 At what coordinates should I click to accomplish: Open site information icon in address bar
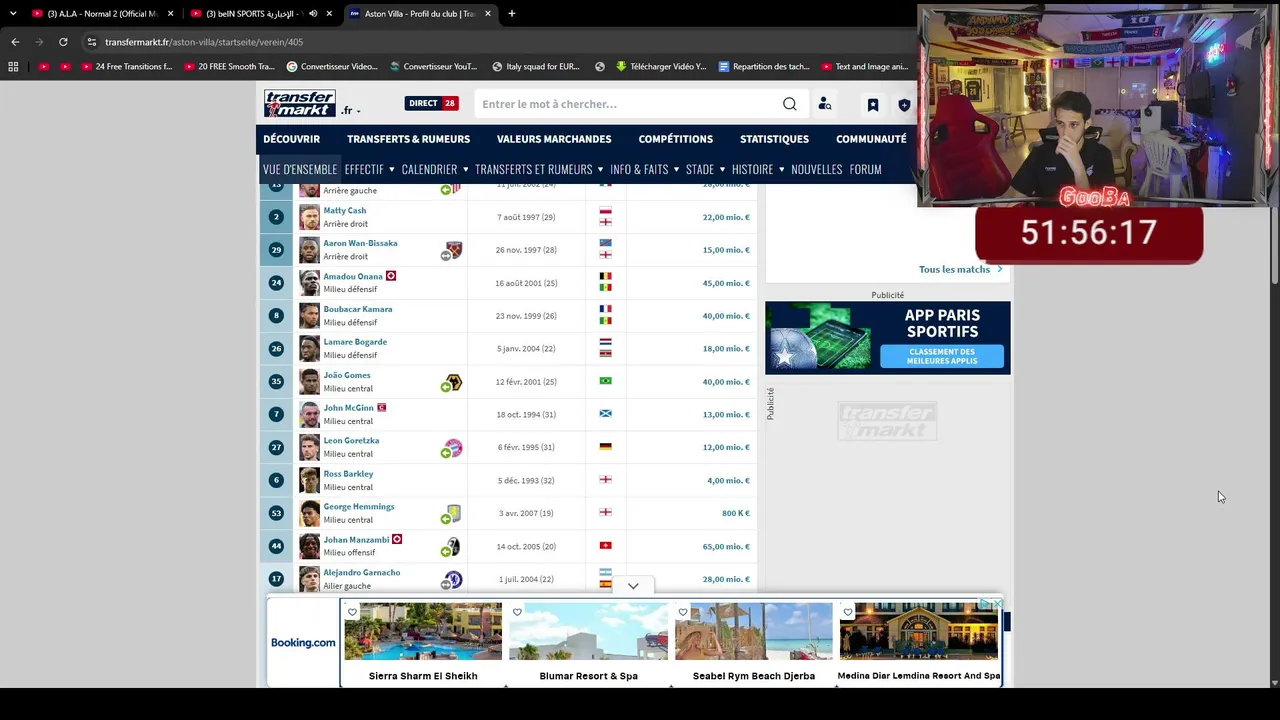tap(91, 42)
